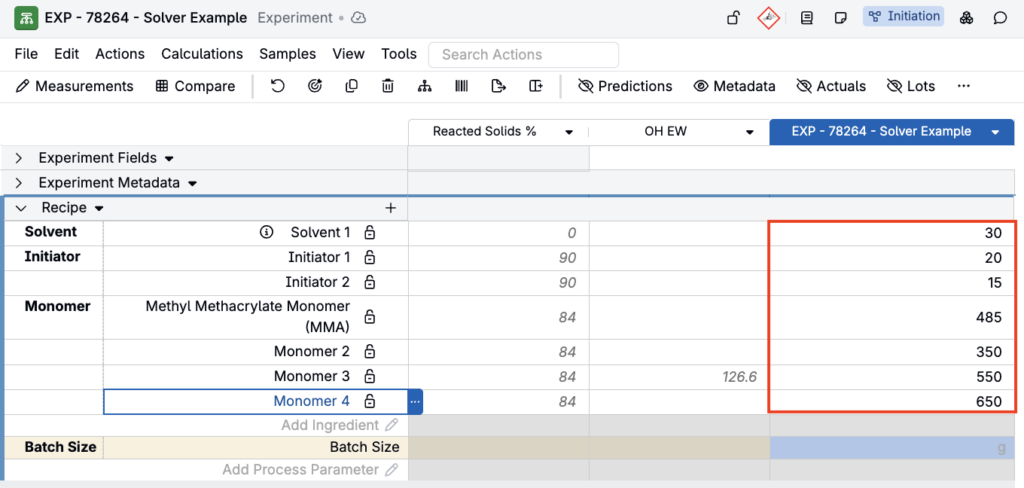Open the Recipe dropdown arrow
1024x488 pixels.
click(x=99, y=209)
